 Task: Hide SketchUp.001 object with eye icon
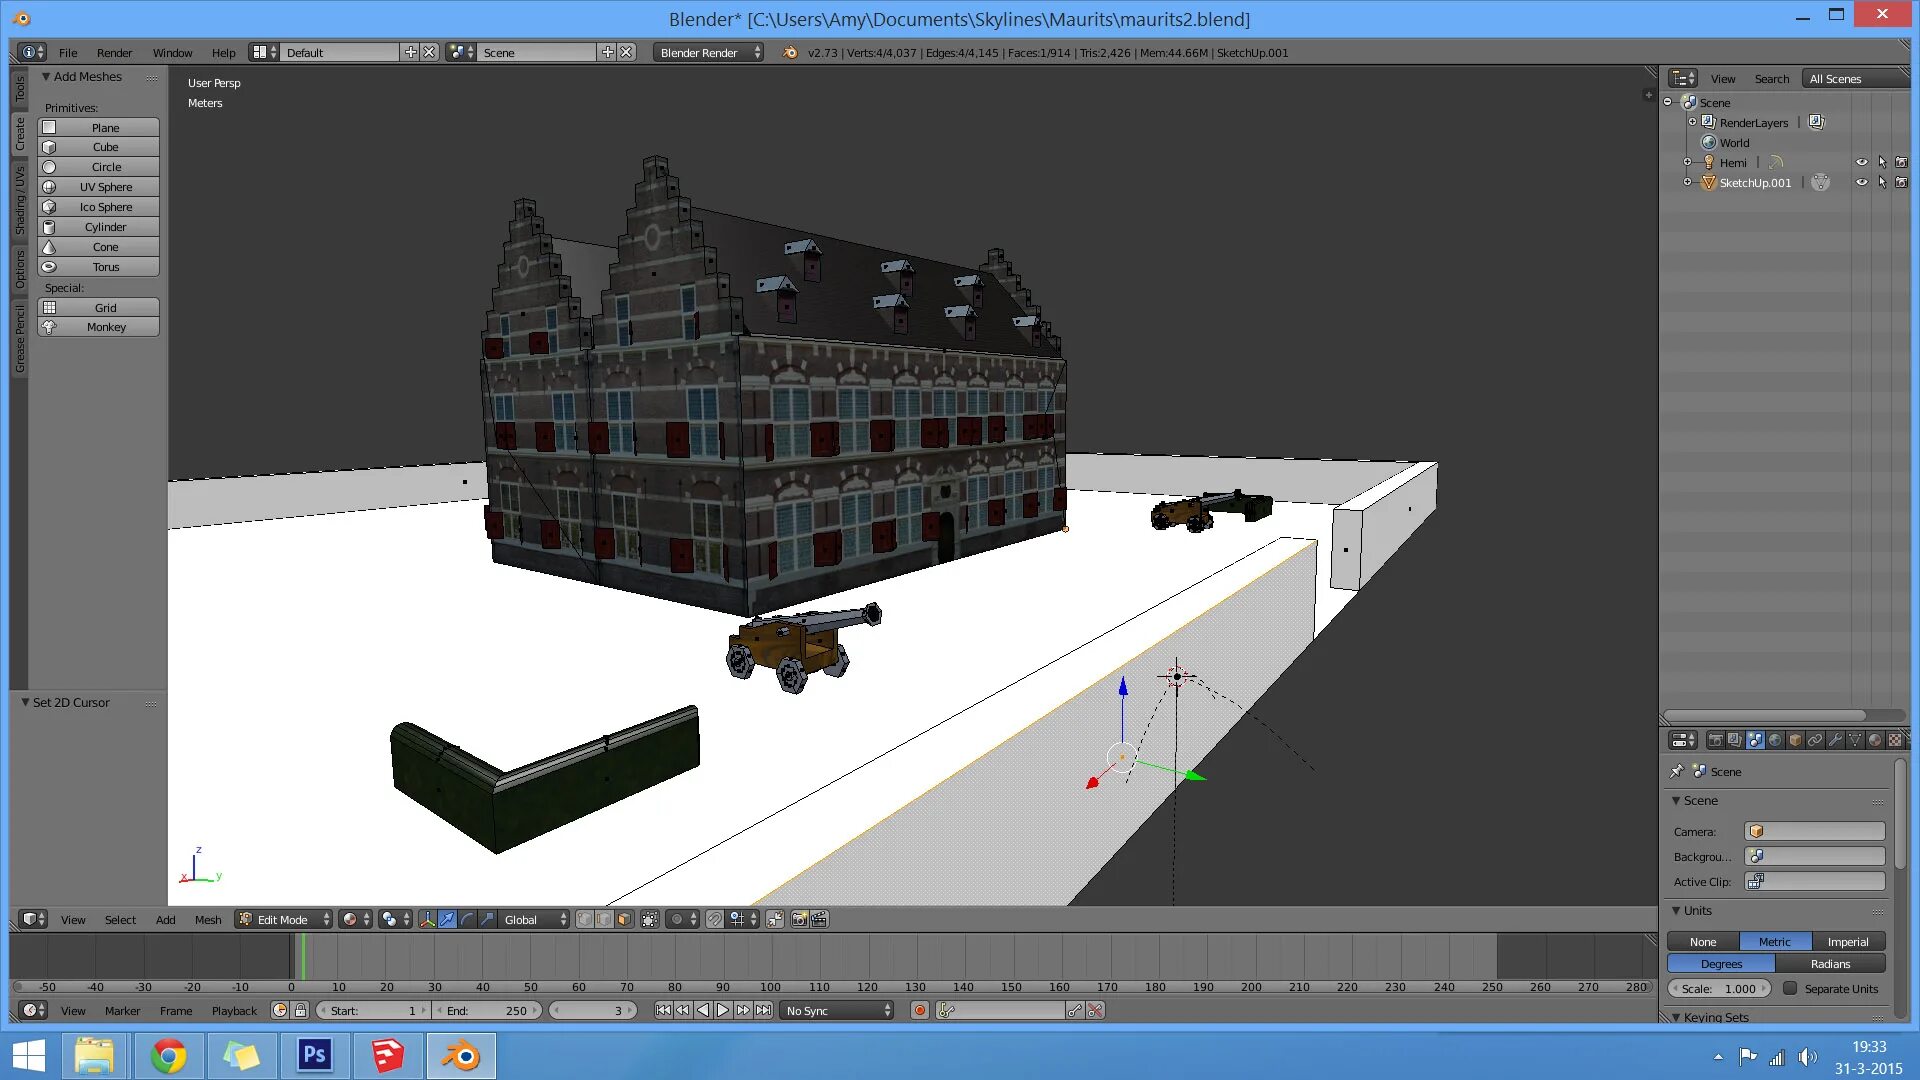(x=1861, y=182)
